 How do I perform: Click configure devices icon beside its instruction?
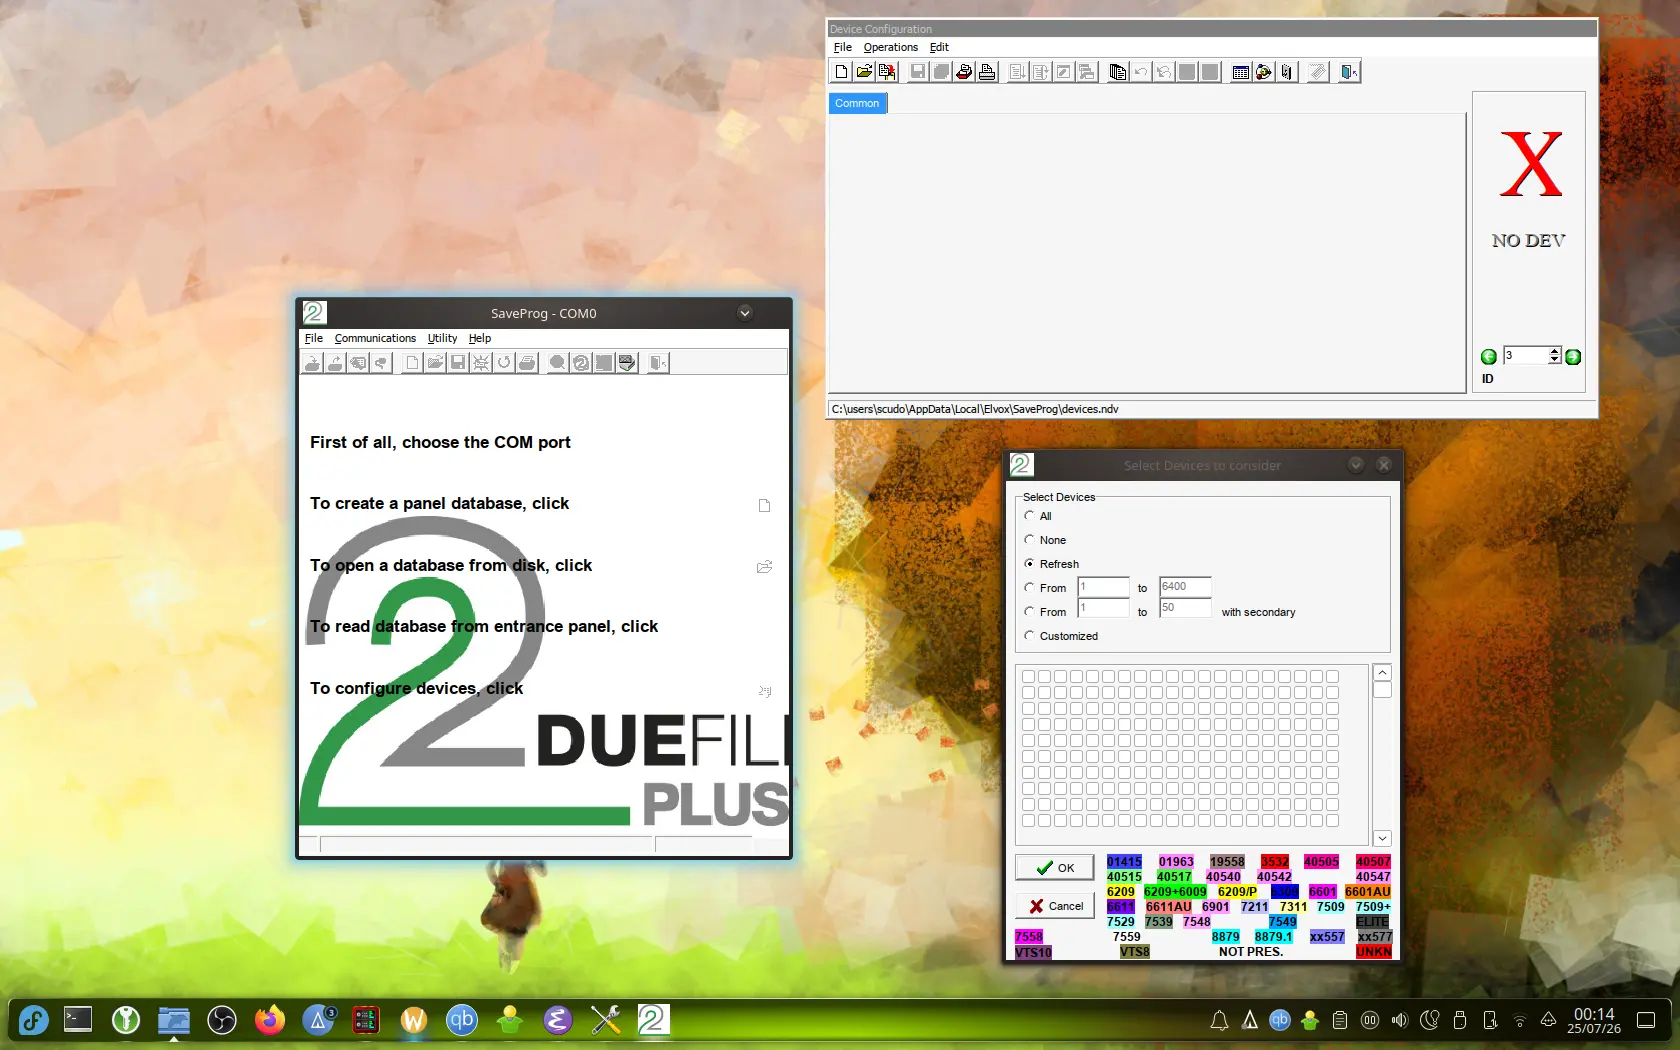coord(764,691)
